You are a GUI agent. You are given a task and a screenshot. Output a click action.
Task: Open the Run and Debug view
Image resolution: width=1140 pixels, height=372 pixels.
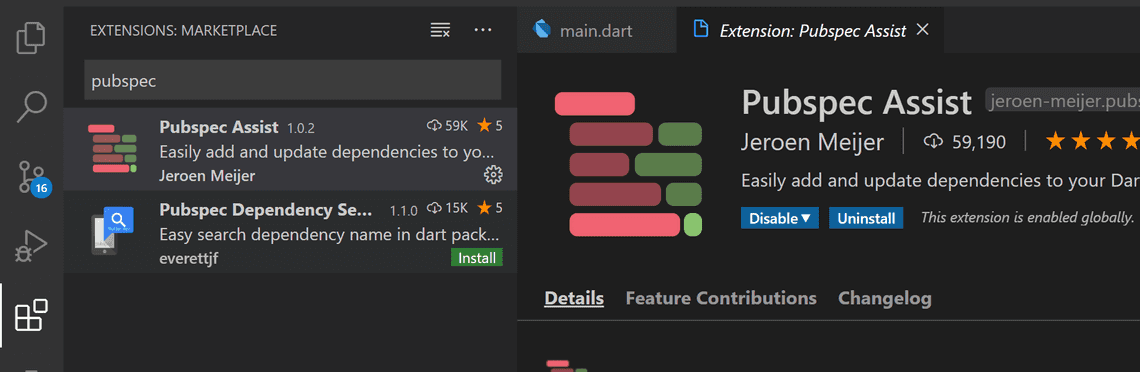pyautogui.click(x=31, y=247)
